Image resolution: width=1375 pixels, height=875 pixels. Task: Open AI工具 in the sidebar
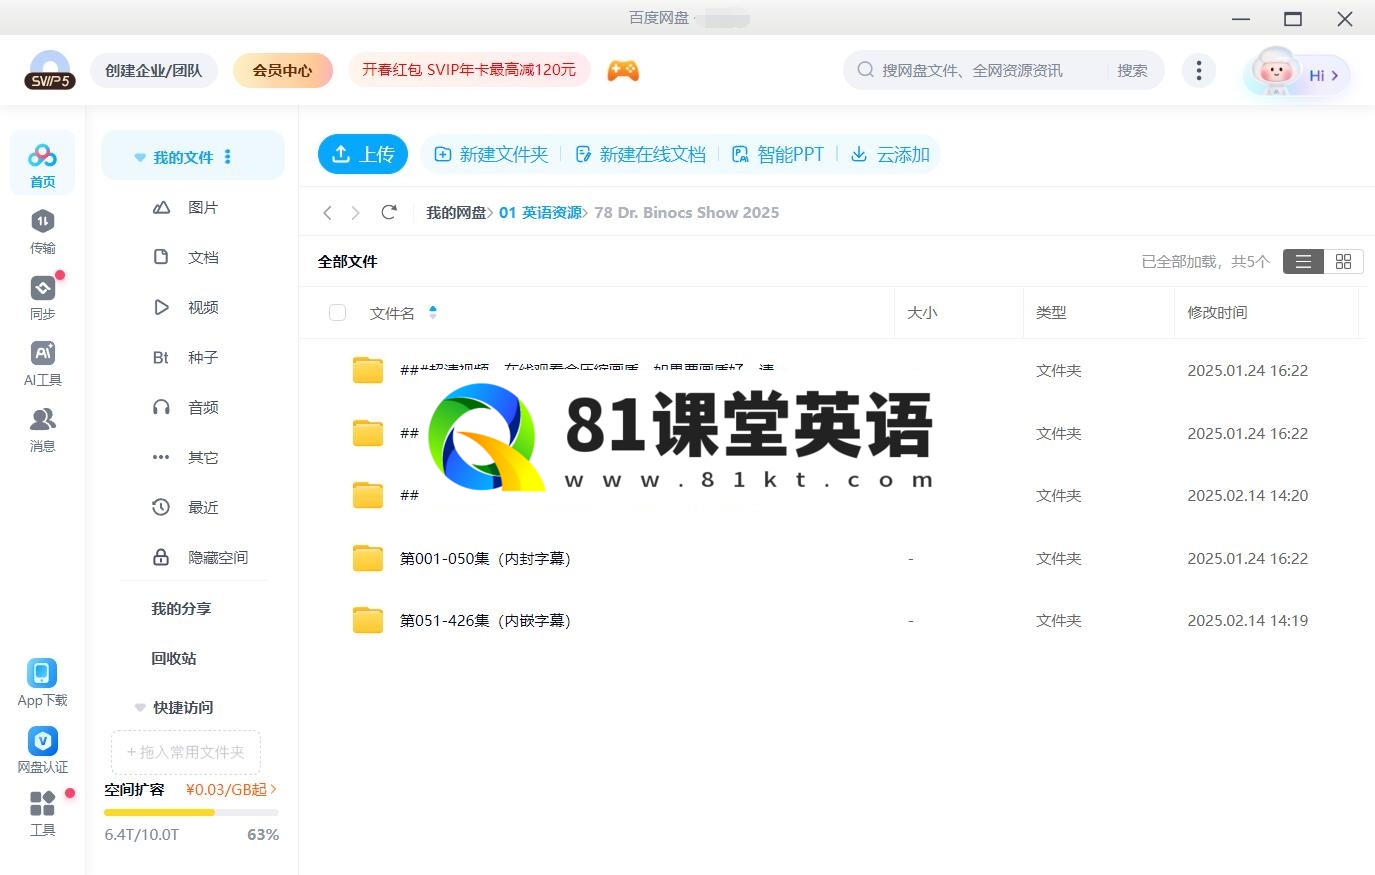(x=42, y=363)
